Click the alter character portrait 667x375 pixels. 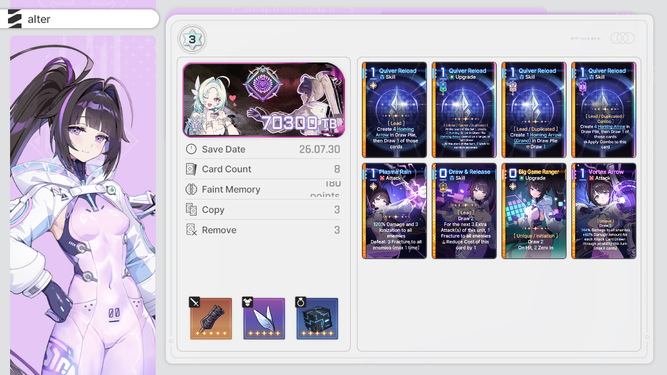point(83,205)
